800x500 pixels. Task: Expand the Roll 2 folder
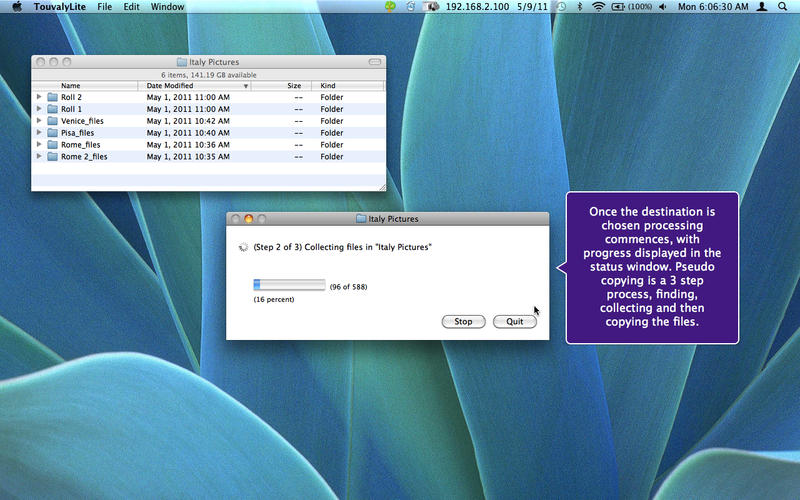39,96
